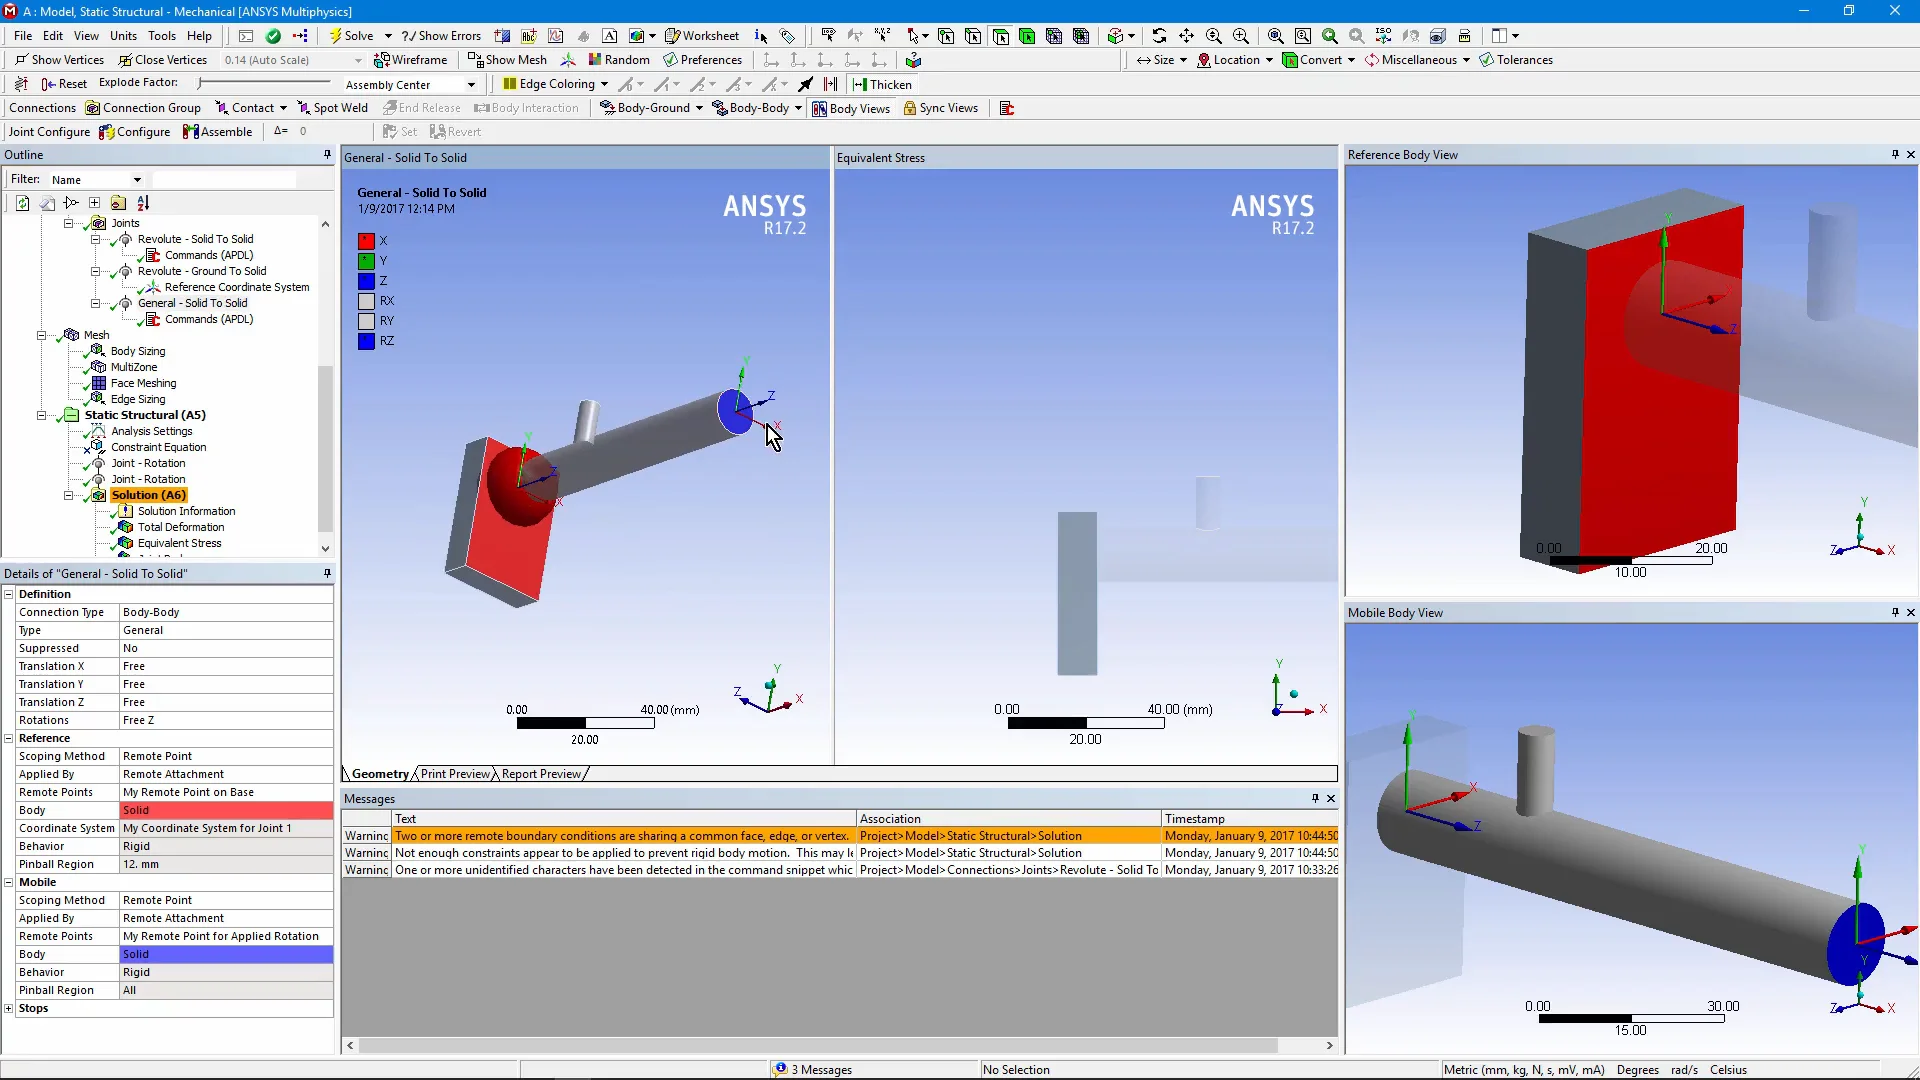Click the Messages panel horizontal scrollbar
Image resolution: width=1920 pixels, height=1080 pixels.
click(x=818, y=1045)
